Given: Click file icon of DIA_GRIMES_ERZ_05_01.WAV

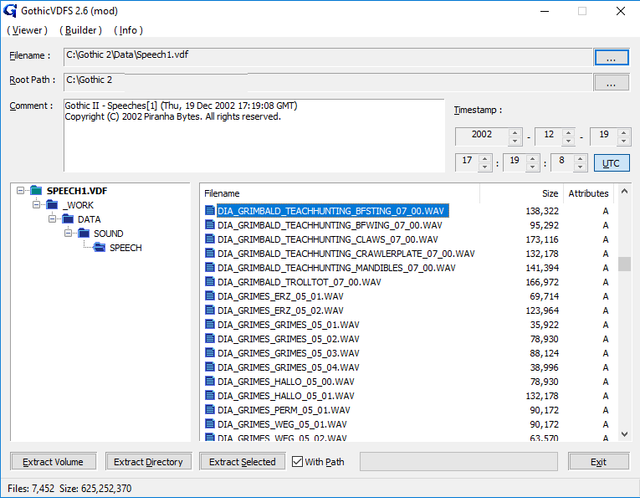Looking at the screenshot, I should (210, 296).
